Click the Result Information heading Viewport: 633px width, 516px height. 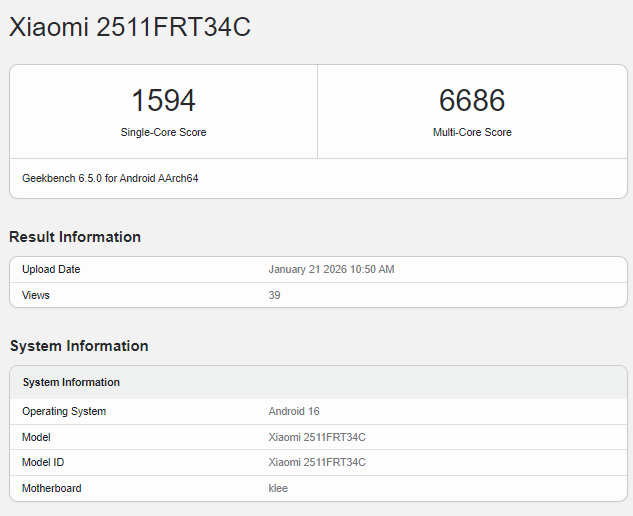[x=75, y=237]
